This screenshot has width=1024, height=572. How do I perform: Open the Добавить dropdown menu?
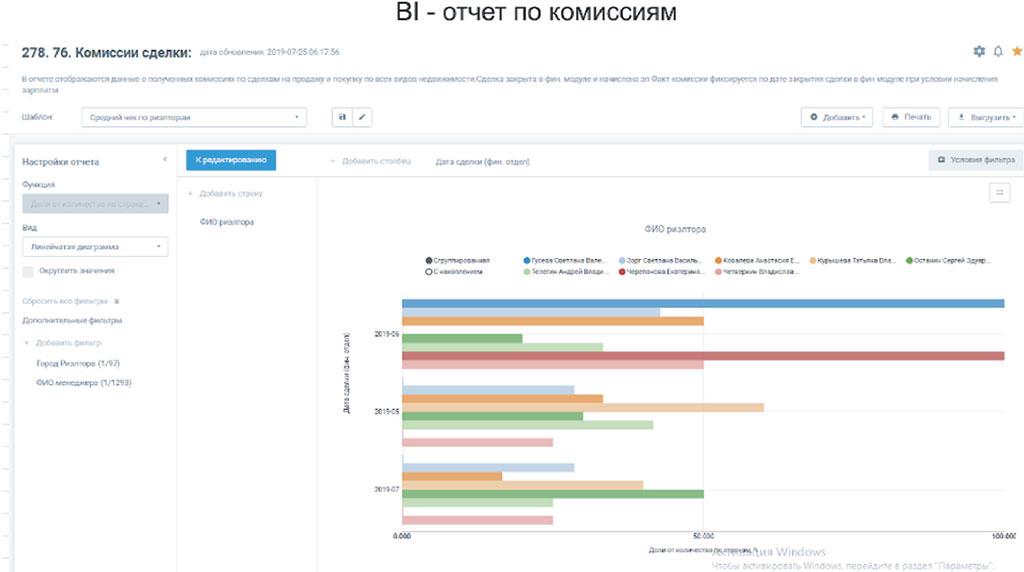tap(838, 117)
